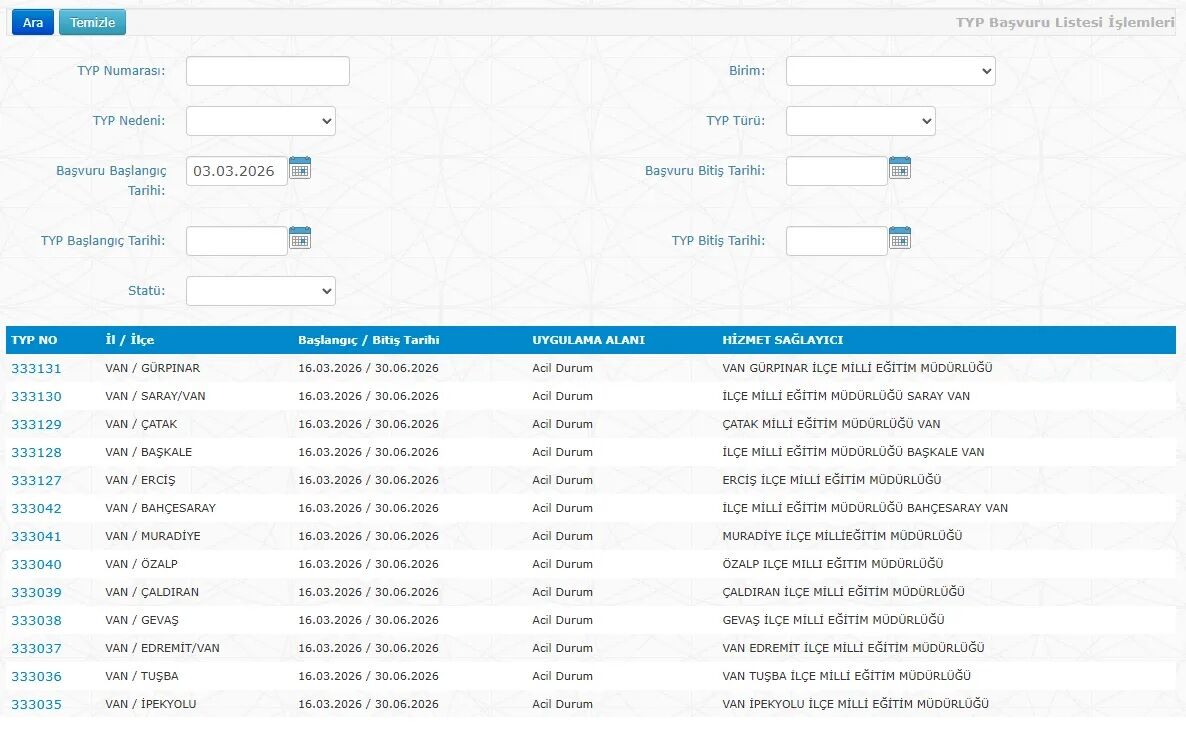Open the Statü dropdown list
The height and width of the screenshot is (732, 1186).
pos(260,291)
